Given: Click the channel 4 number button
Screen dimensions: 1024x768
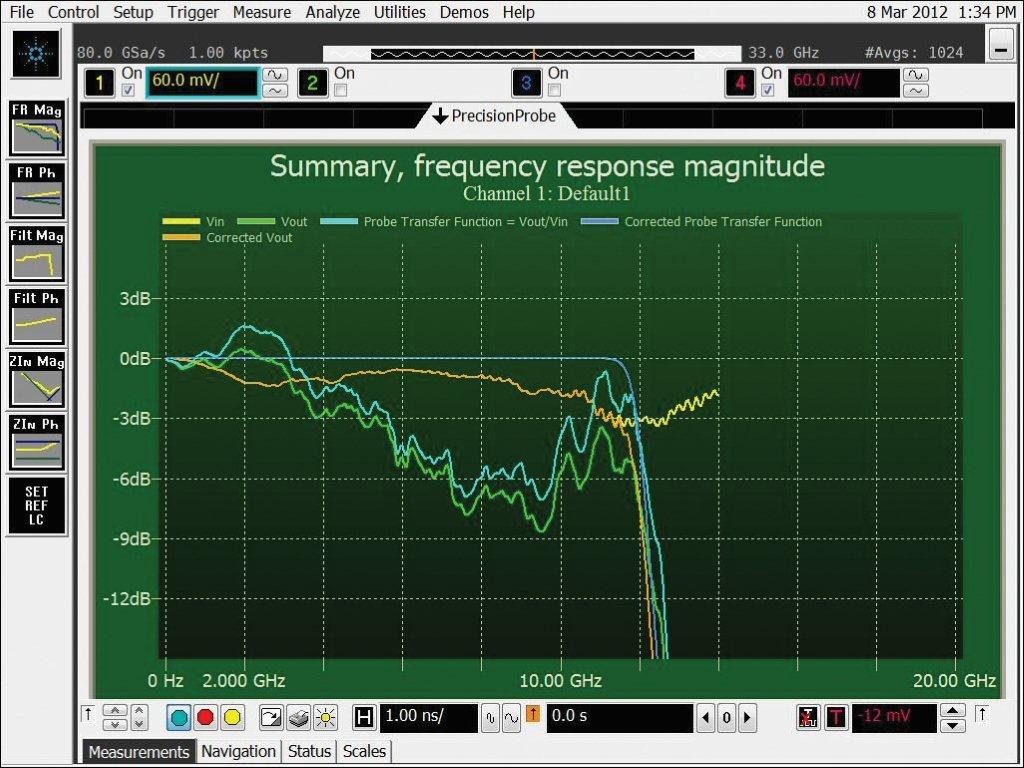Looking at the screenshot, I should click(740, 83).
